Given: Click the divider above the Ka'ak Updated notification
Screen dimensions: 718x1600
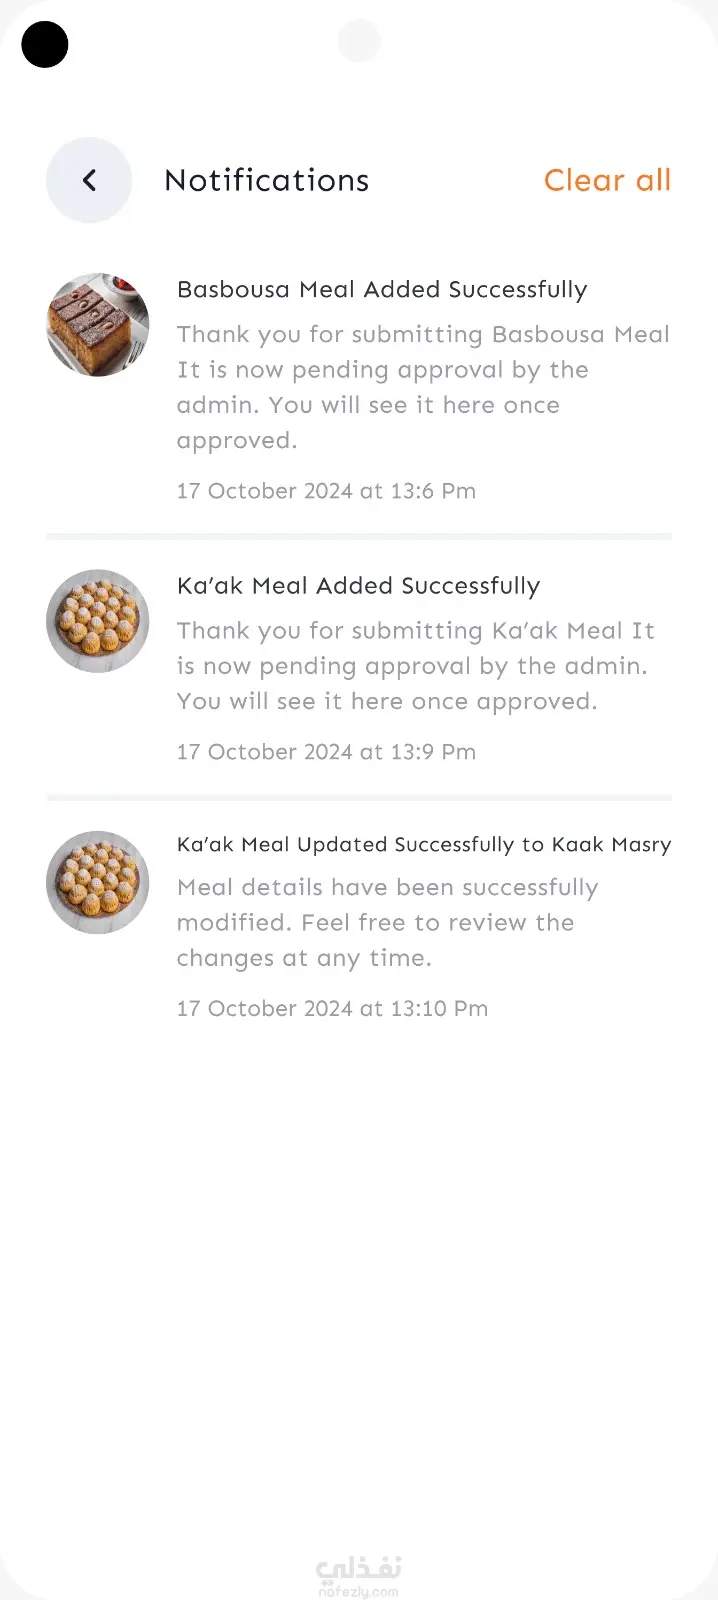Looking at the screenshot, I should pos(359,798).
